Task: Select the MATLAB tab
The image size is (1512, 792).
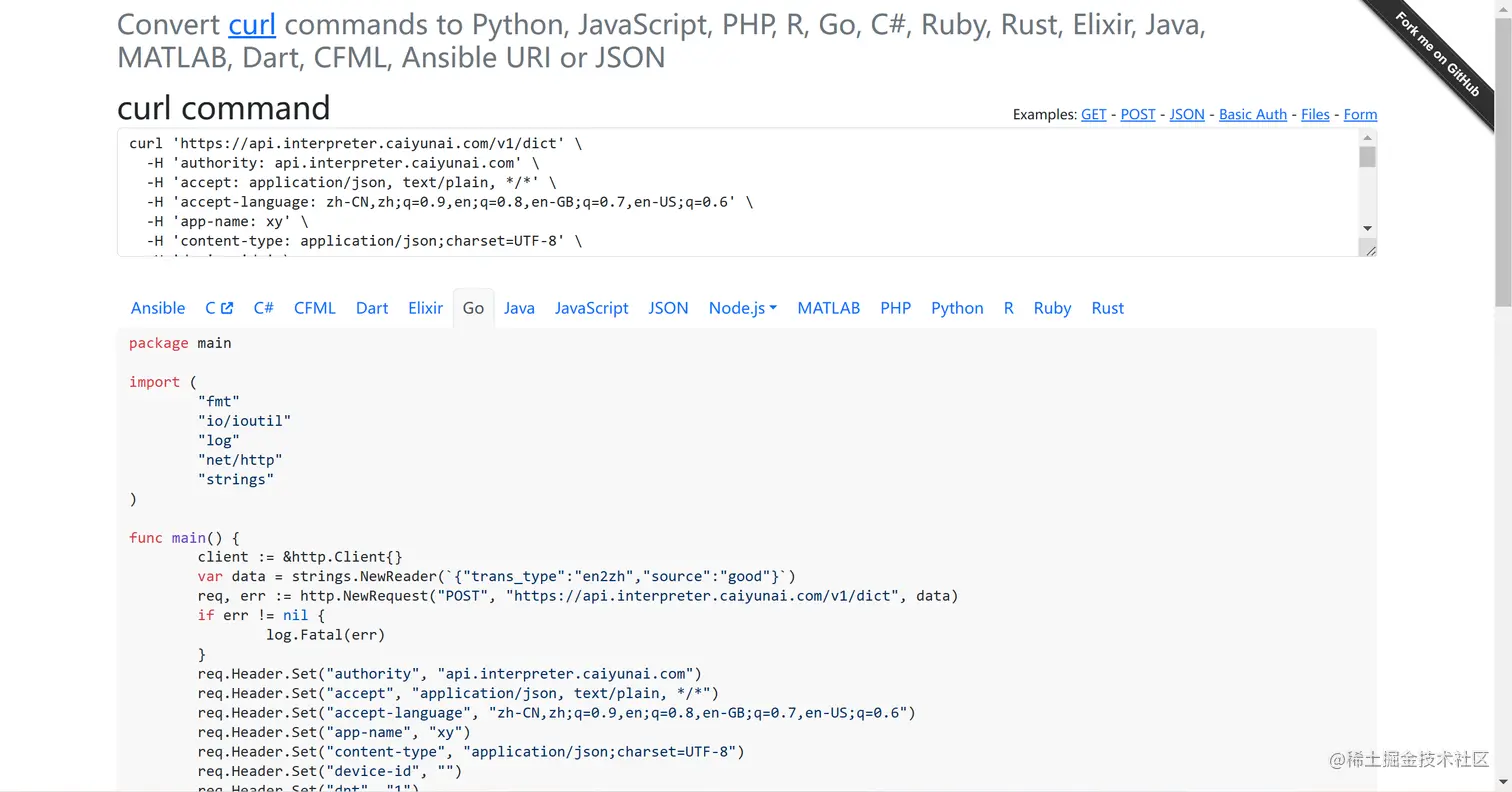Action: click(828, 308)
